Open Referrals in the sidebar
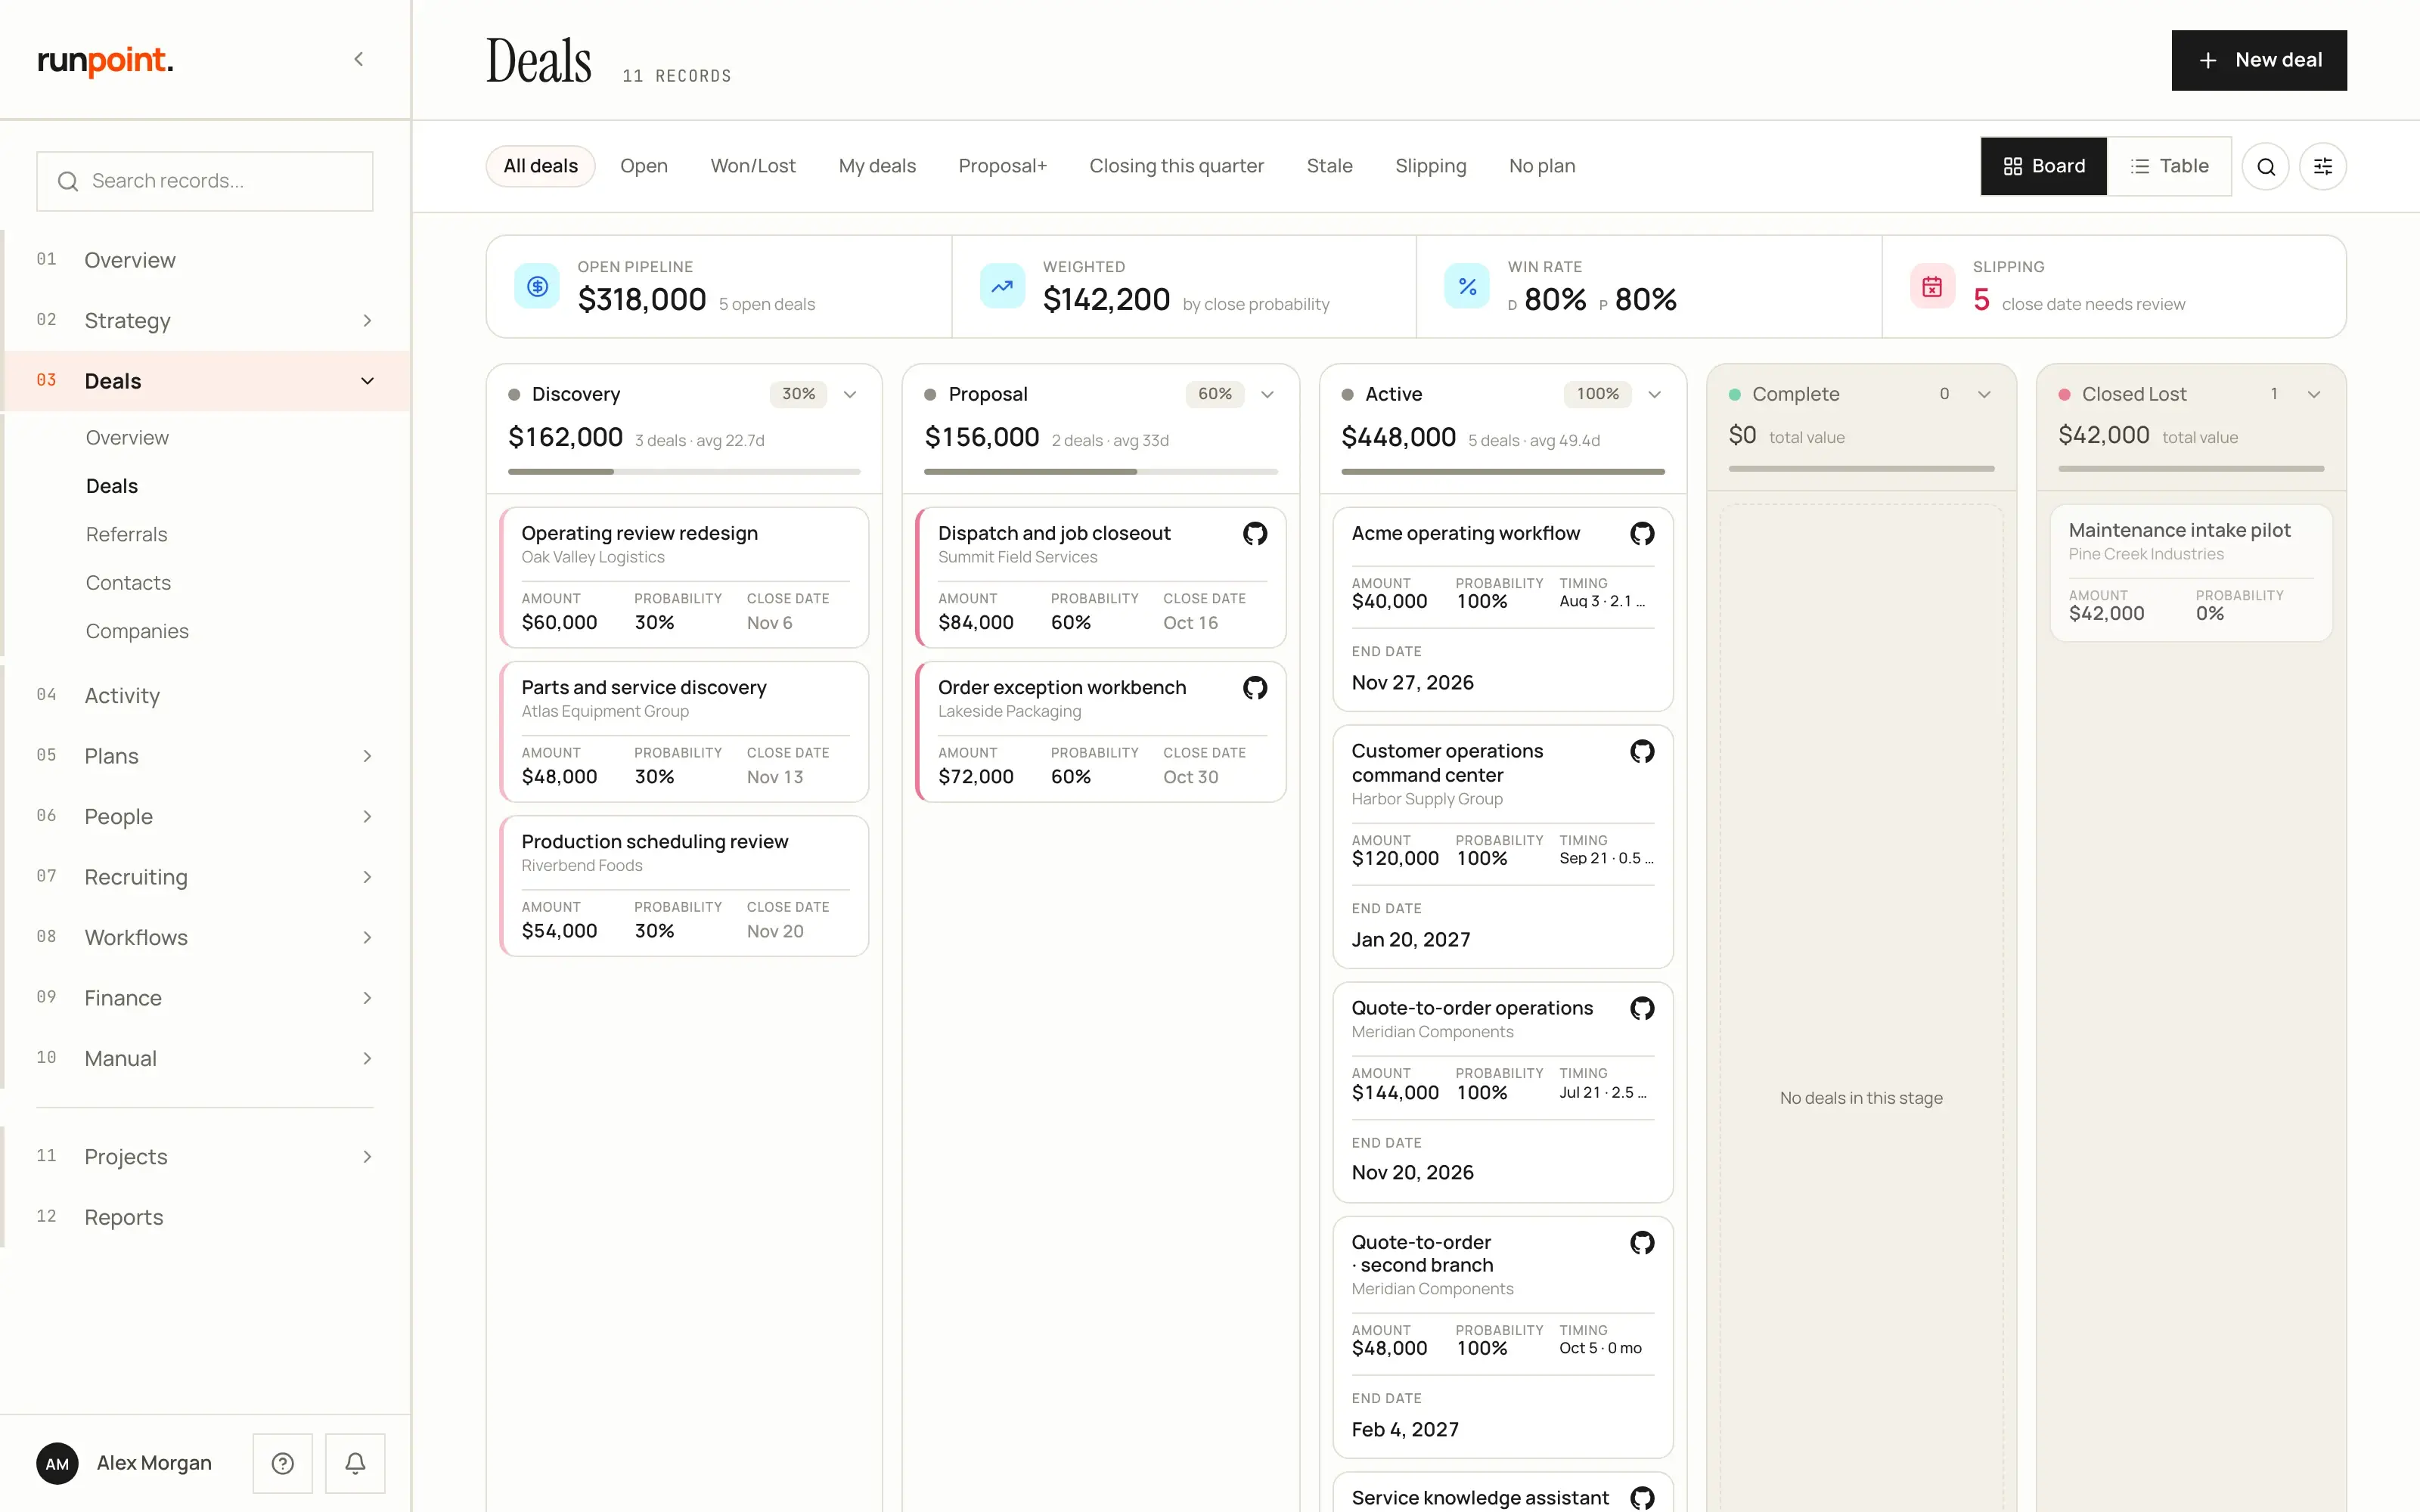 126,534
